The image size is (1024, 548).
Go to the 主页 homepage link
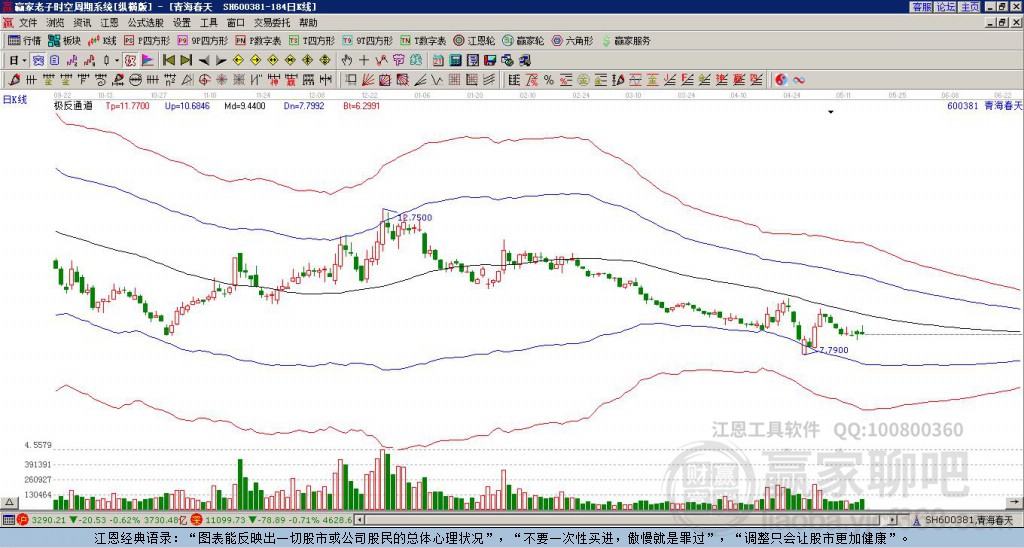coord(970,7)
